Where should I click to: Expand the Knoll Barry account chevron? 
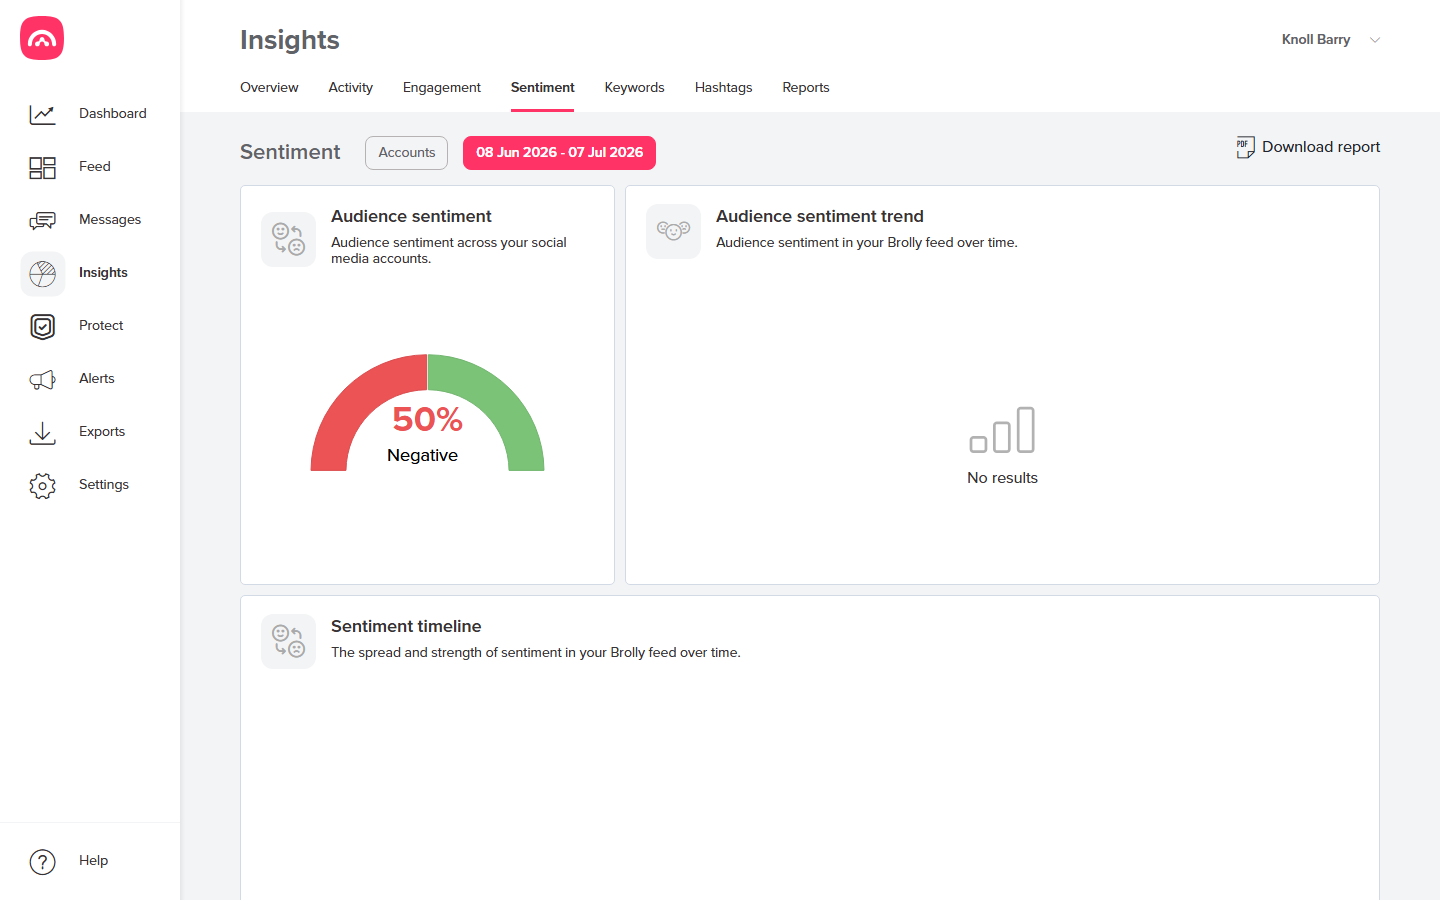click(x=1375, y=40)
